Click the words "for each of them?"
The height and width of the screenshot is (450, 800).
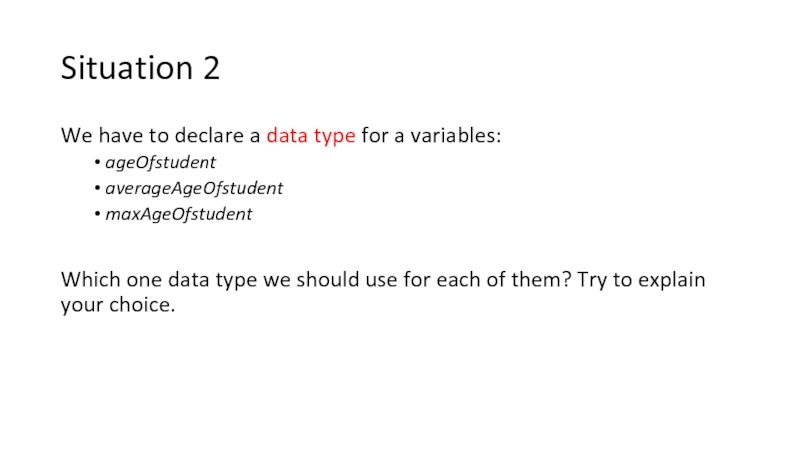[x=489, y=280]
